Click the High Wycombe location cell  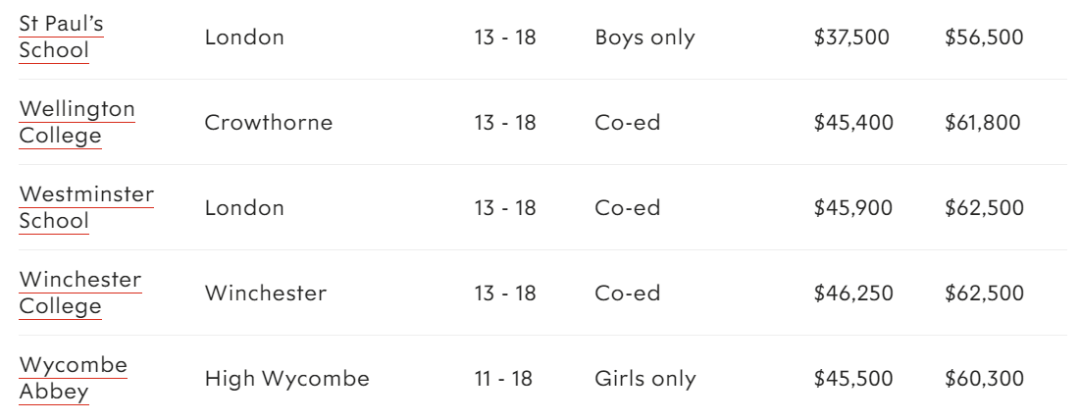tap(287, 379)
